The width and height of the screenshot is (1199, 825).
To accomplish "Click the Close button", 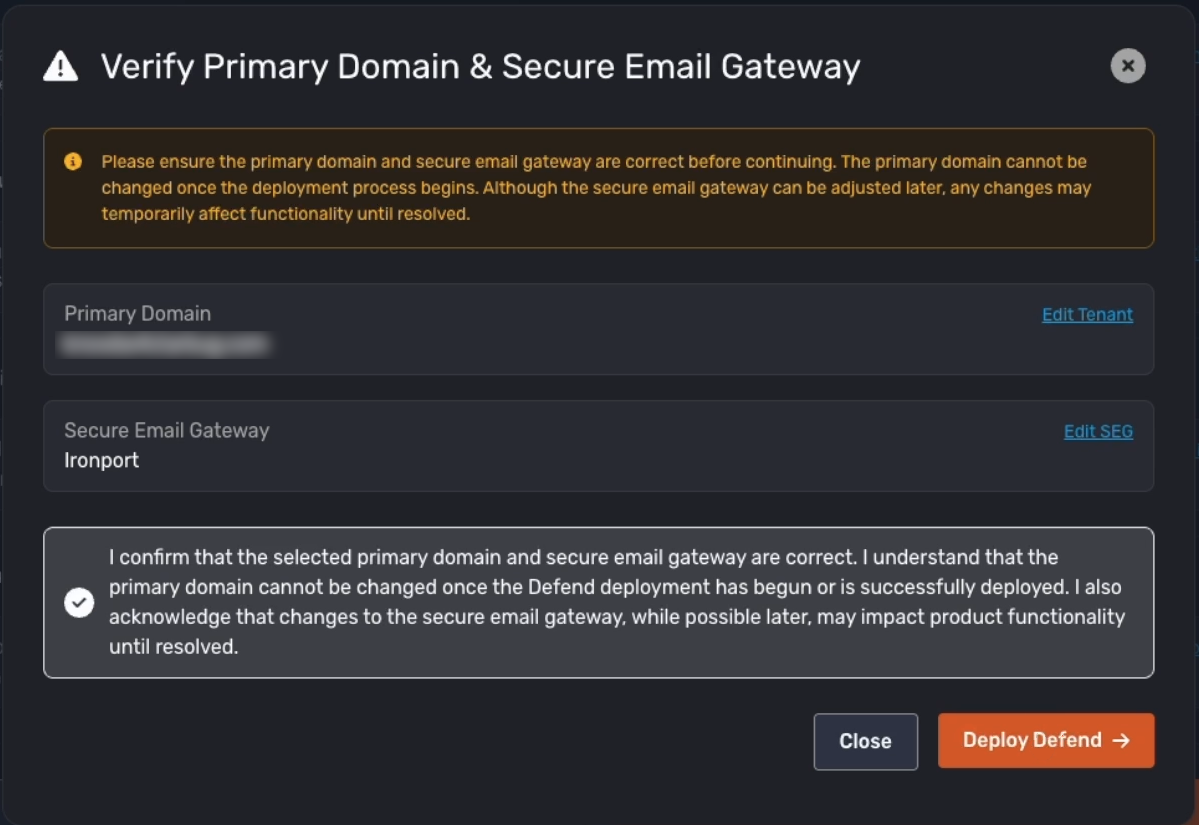I will point(865,741).
